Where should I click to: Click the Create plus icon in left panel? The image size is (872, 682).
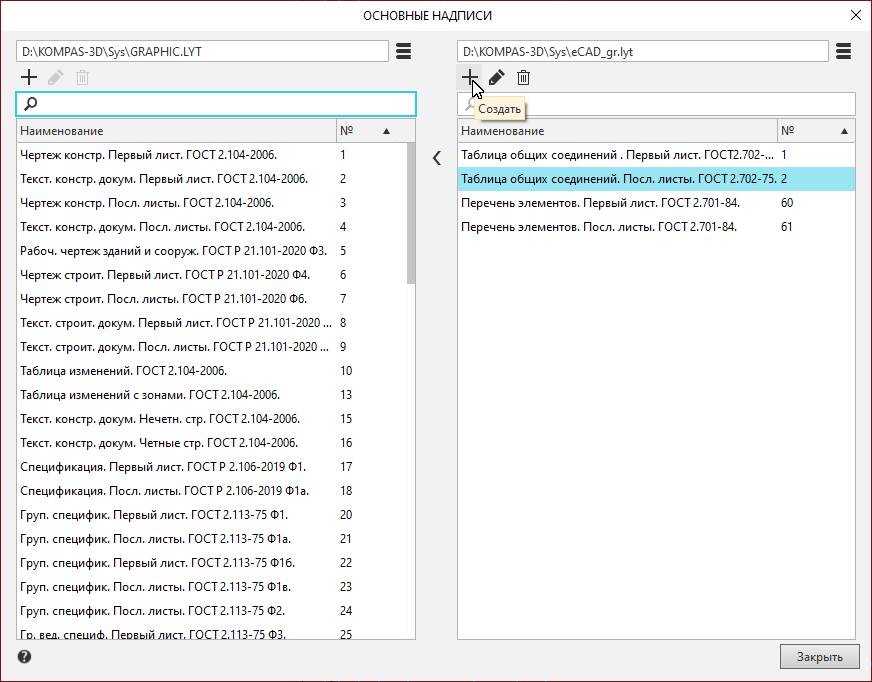coord(29,77)
